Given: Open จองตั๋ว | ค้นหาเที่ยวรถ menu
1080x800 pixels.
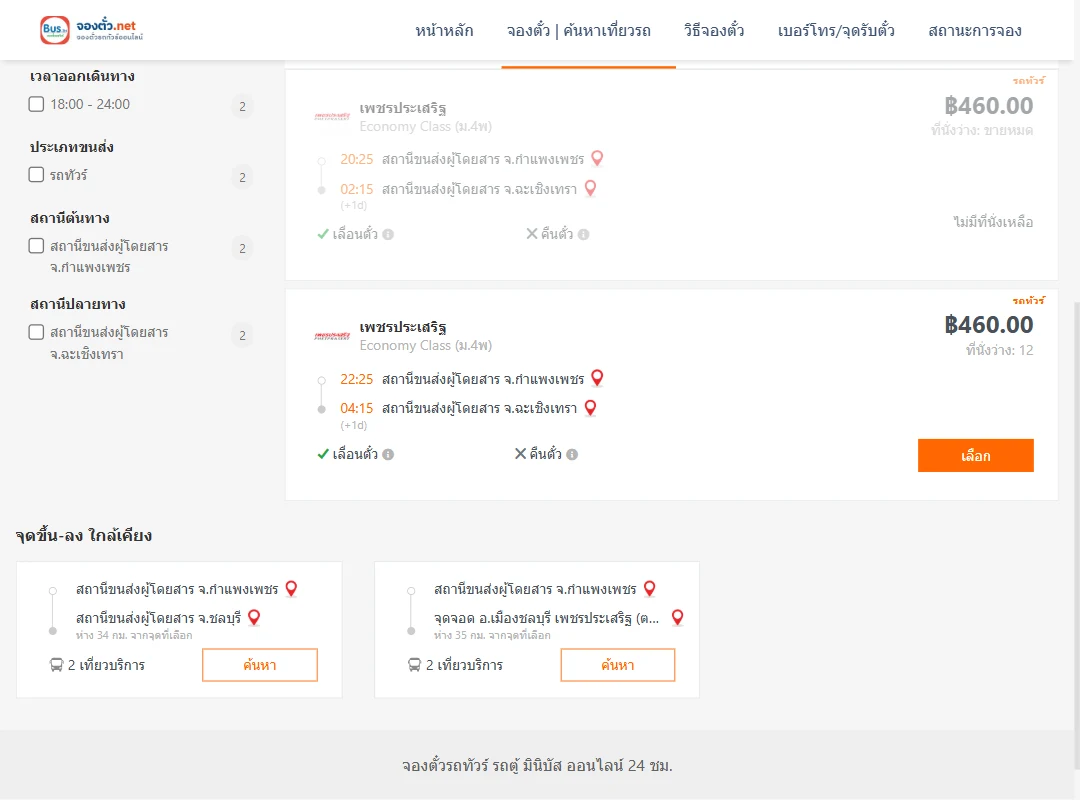Looking at the screenshot, I should 579,30.
